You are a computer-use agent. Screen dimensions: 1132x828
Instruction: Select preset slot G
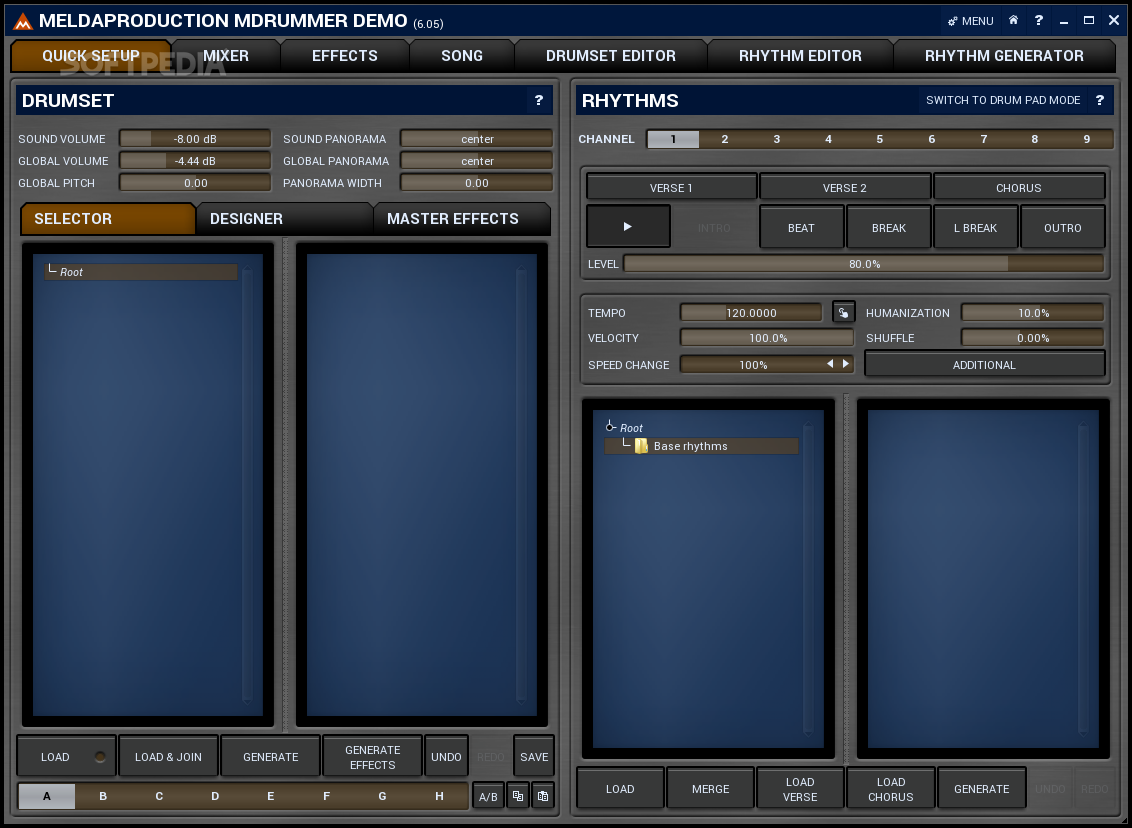(x=382, y=796)
